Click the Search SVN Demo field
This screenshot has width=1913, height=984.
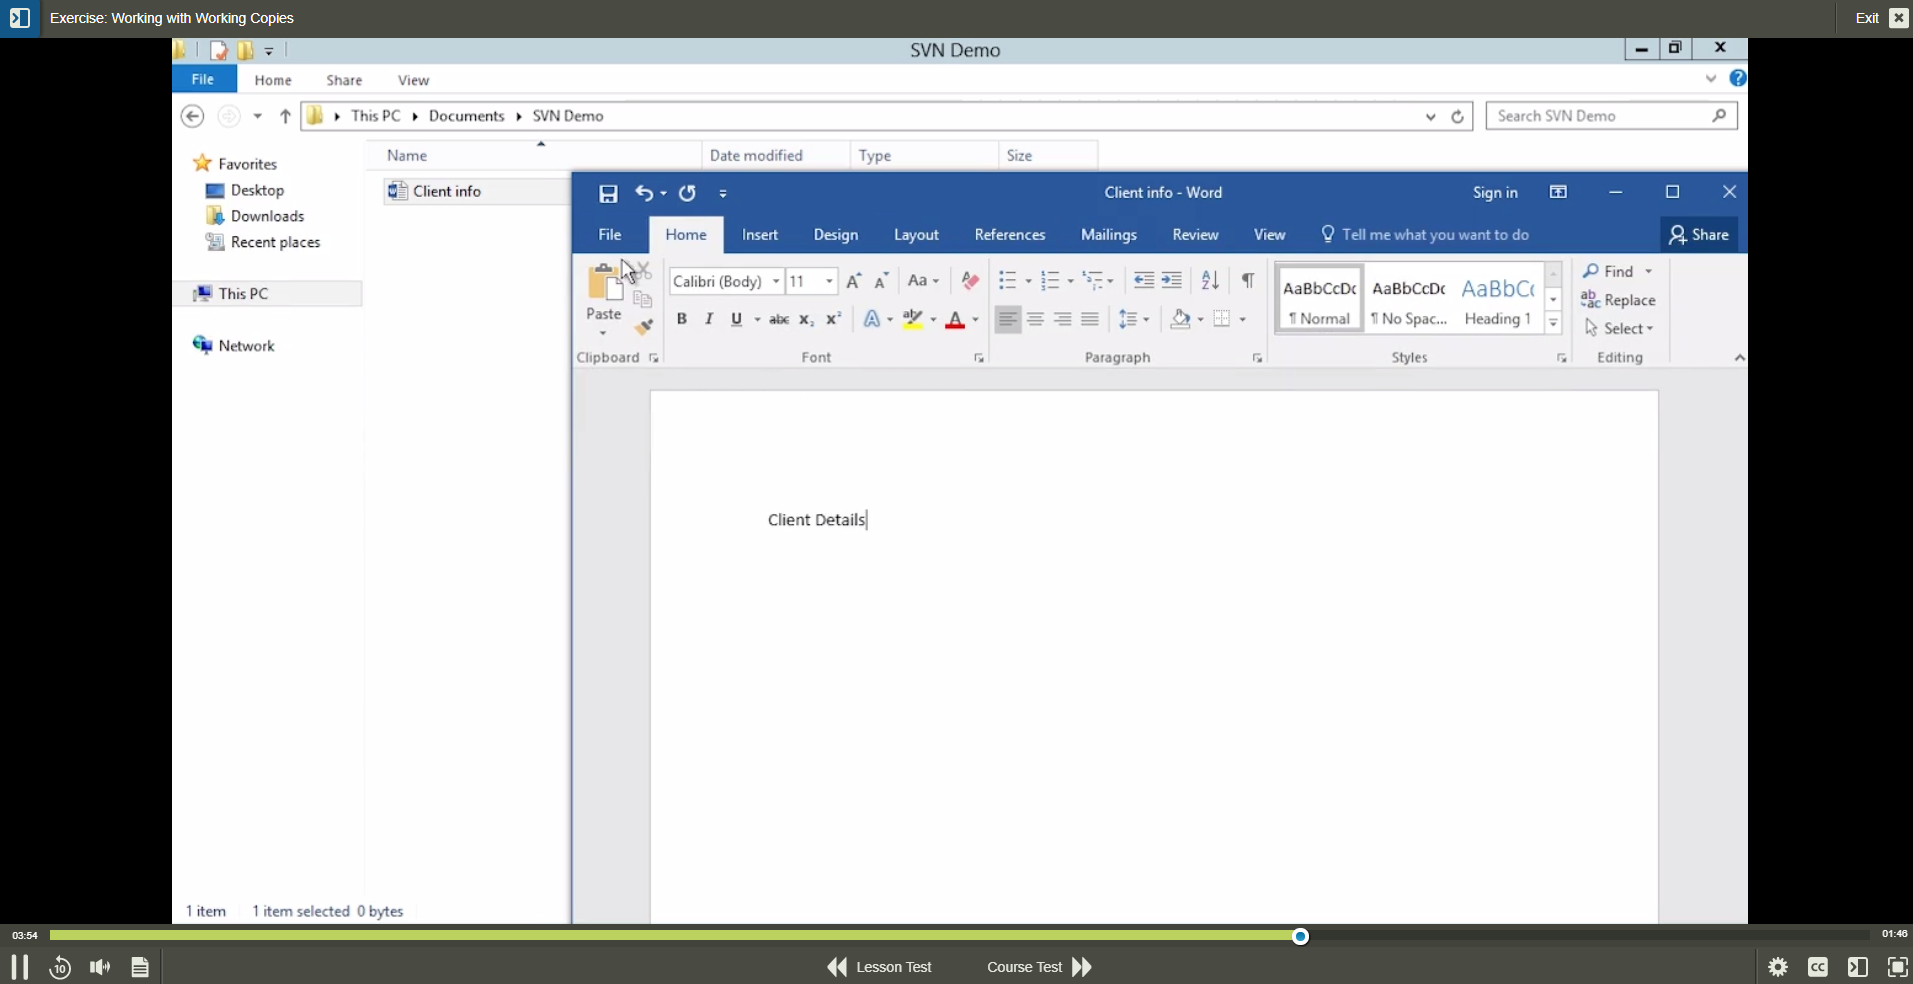pyautogui.click(x=1600, y=116)
